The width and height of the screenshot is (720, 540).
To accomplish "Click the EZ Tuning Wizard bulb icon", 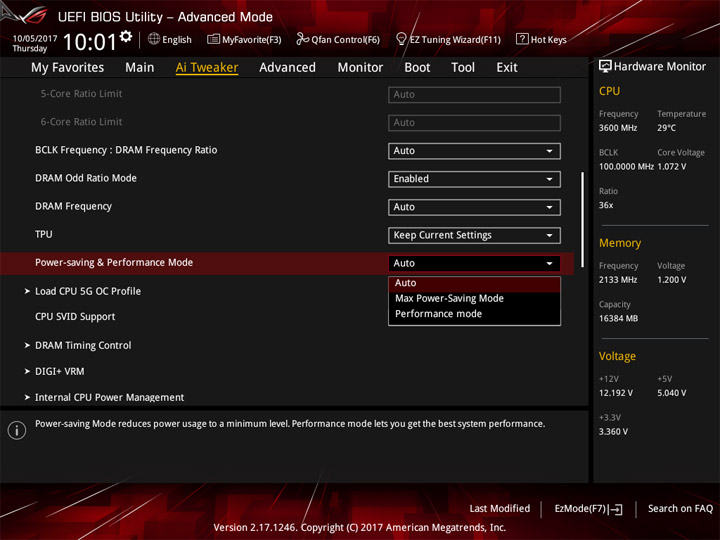I will (x=401, y=39).
